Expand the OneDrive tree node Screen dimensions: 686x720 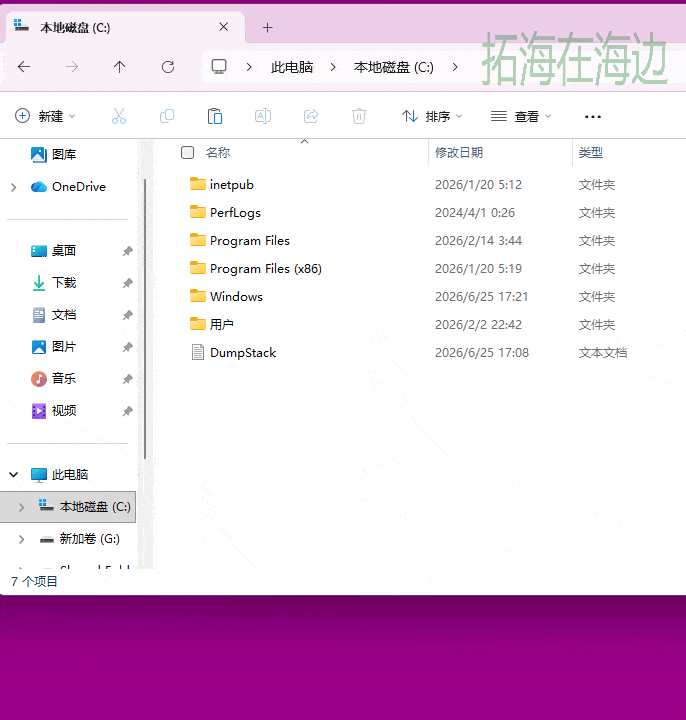[14, 187]
